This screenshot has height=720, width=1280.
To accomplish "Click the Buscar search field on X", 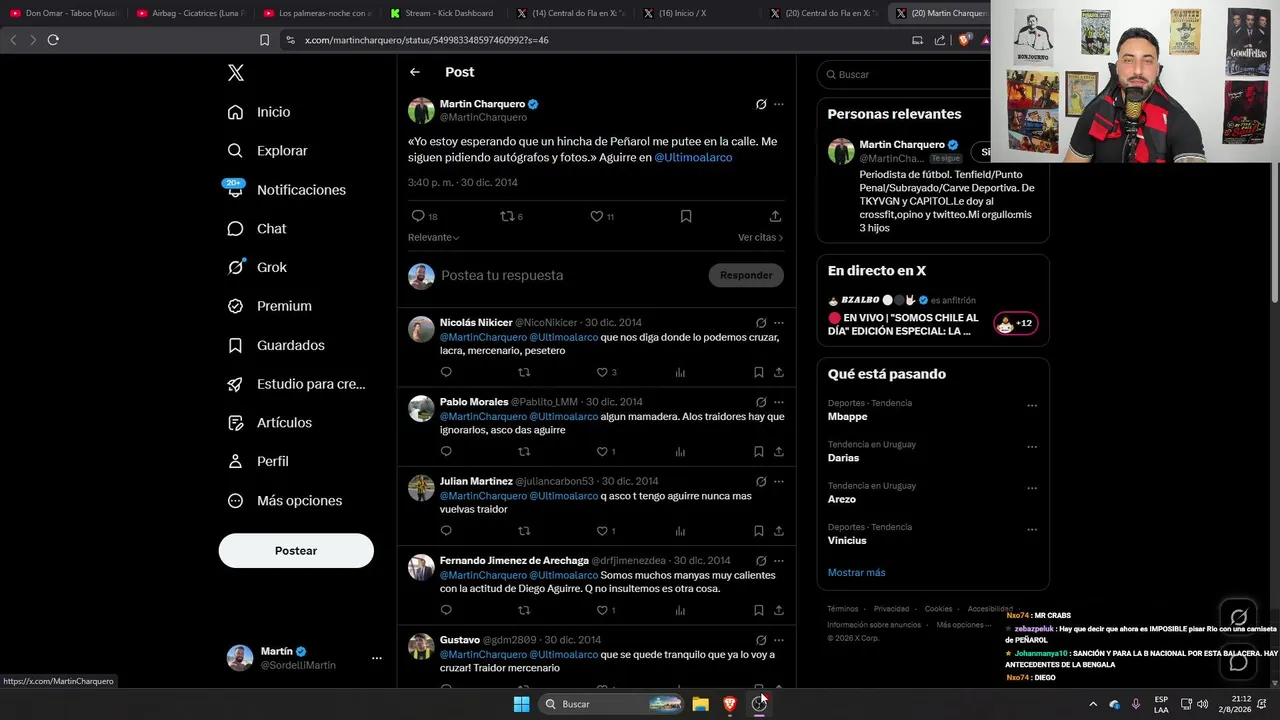I will [x=905, y=75].
